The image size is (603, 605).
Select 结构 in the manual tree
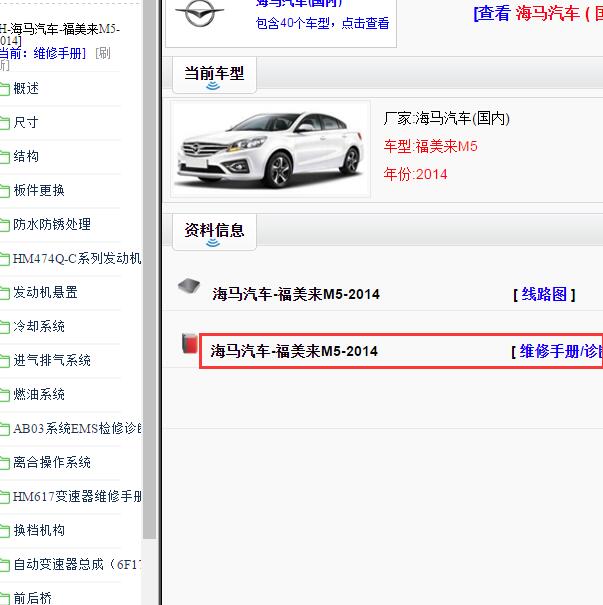click(x=26, y=157)
